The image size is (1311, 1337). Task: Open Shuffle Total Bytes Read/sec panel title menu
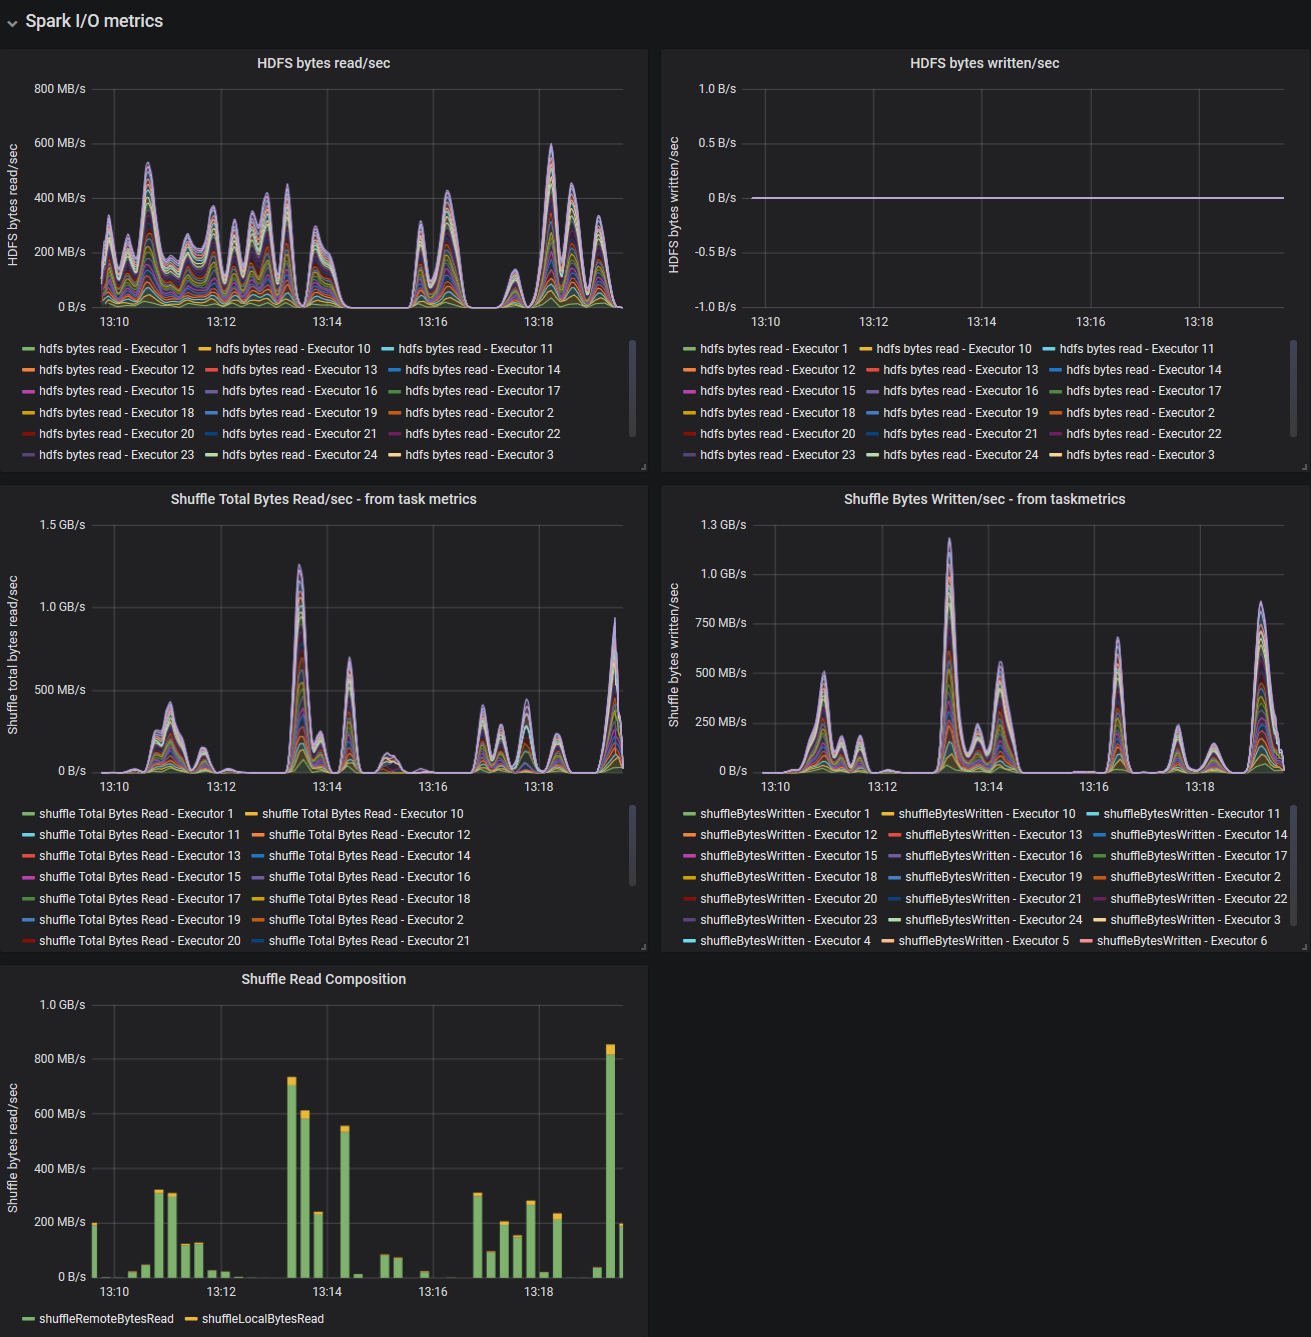tap(323, 499)
